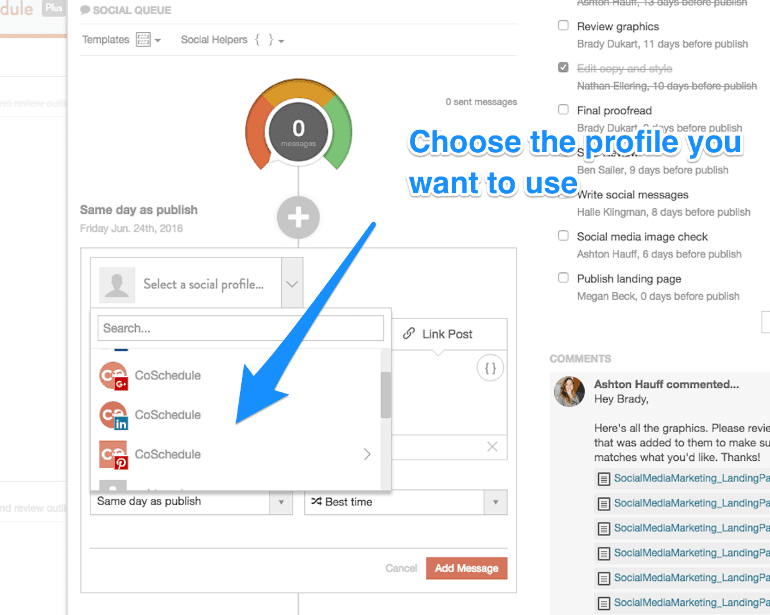Open the Select a social profile dropdown arrow

pyautogui.click(x=292, y=284)
